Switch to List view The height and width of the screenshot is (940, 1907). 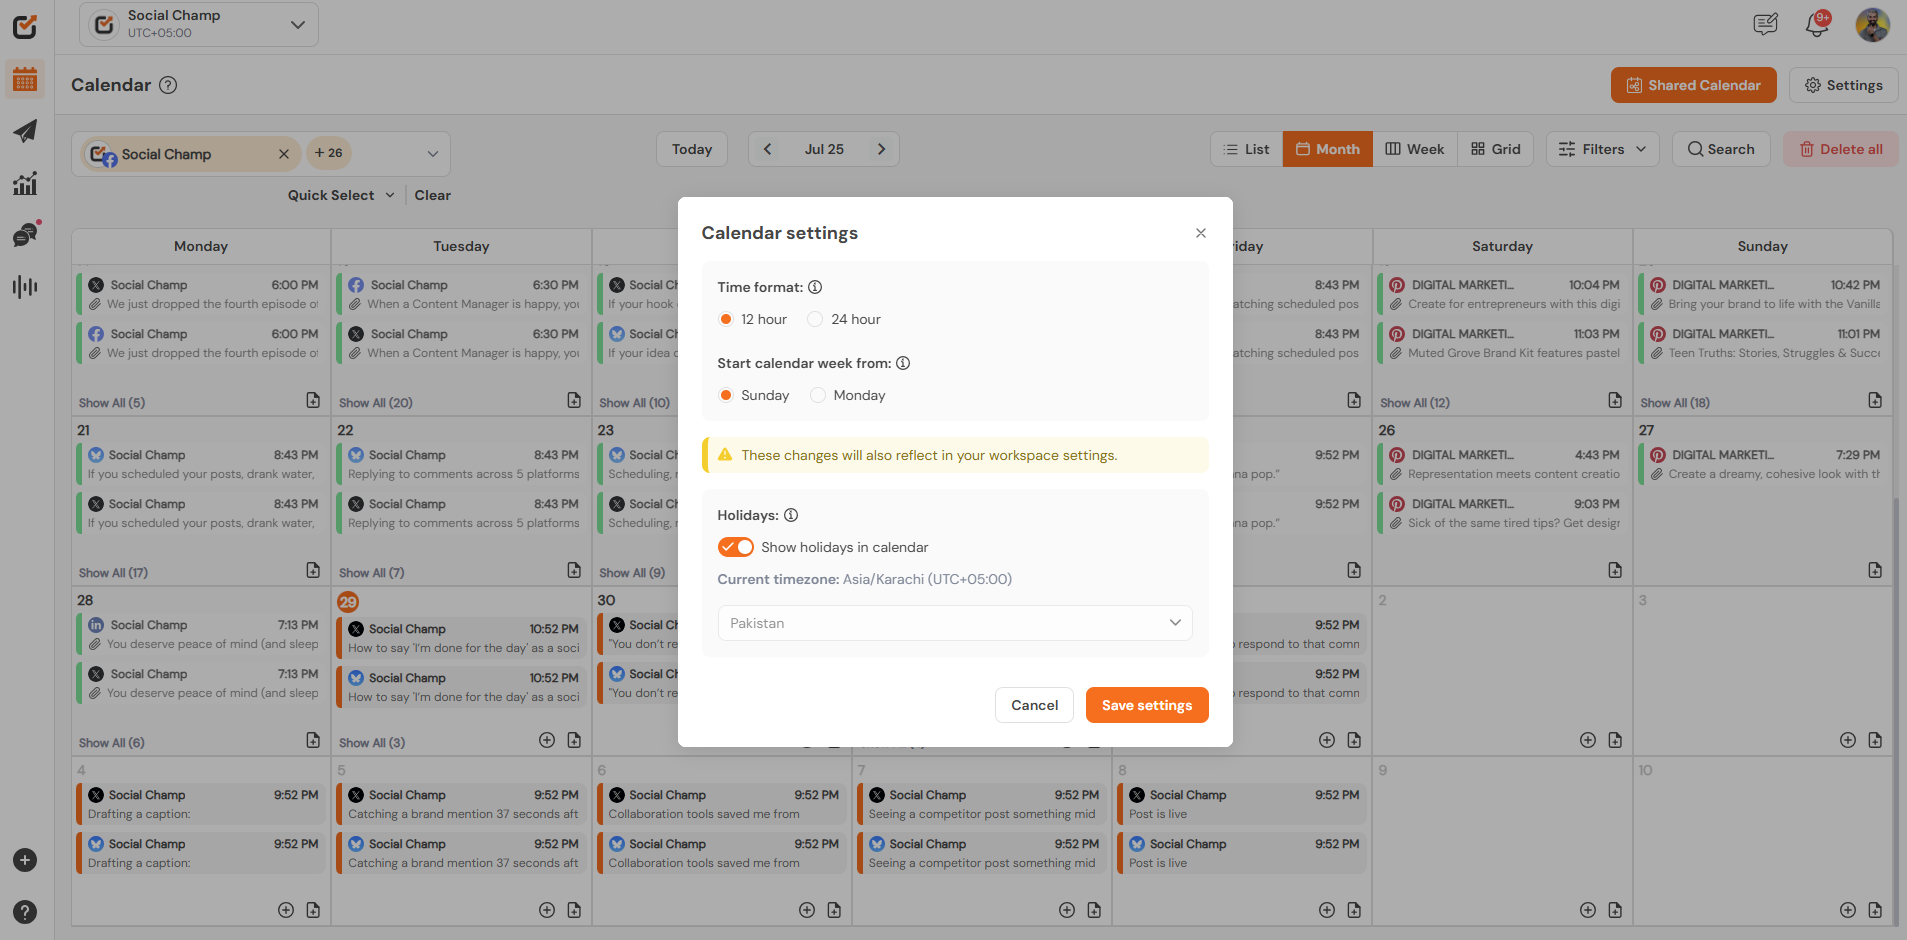coord(1246,149)
